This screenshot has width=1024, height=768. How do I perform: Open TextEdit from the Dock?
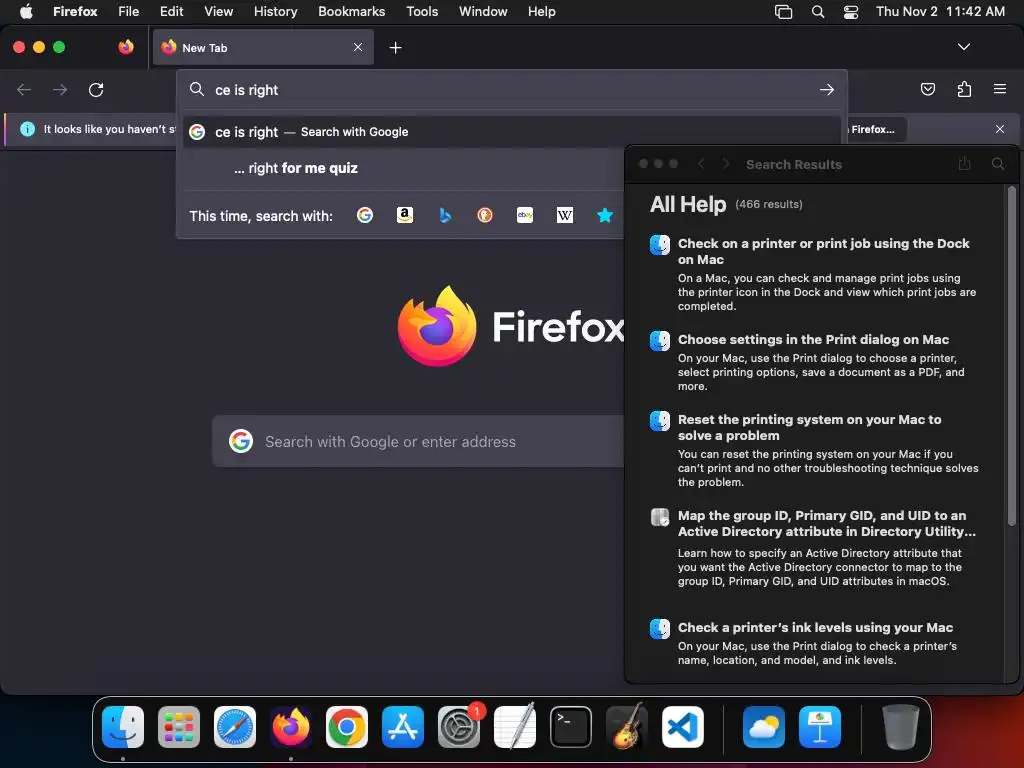pos(515,726)
